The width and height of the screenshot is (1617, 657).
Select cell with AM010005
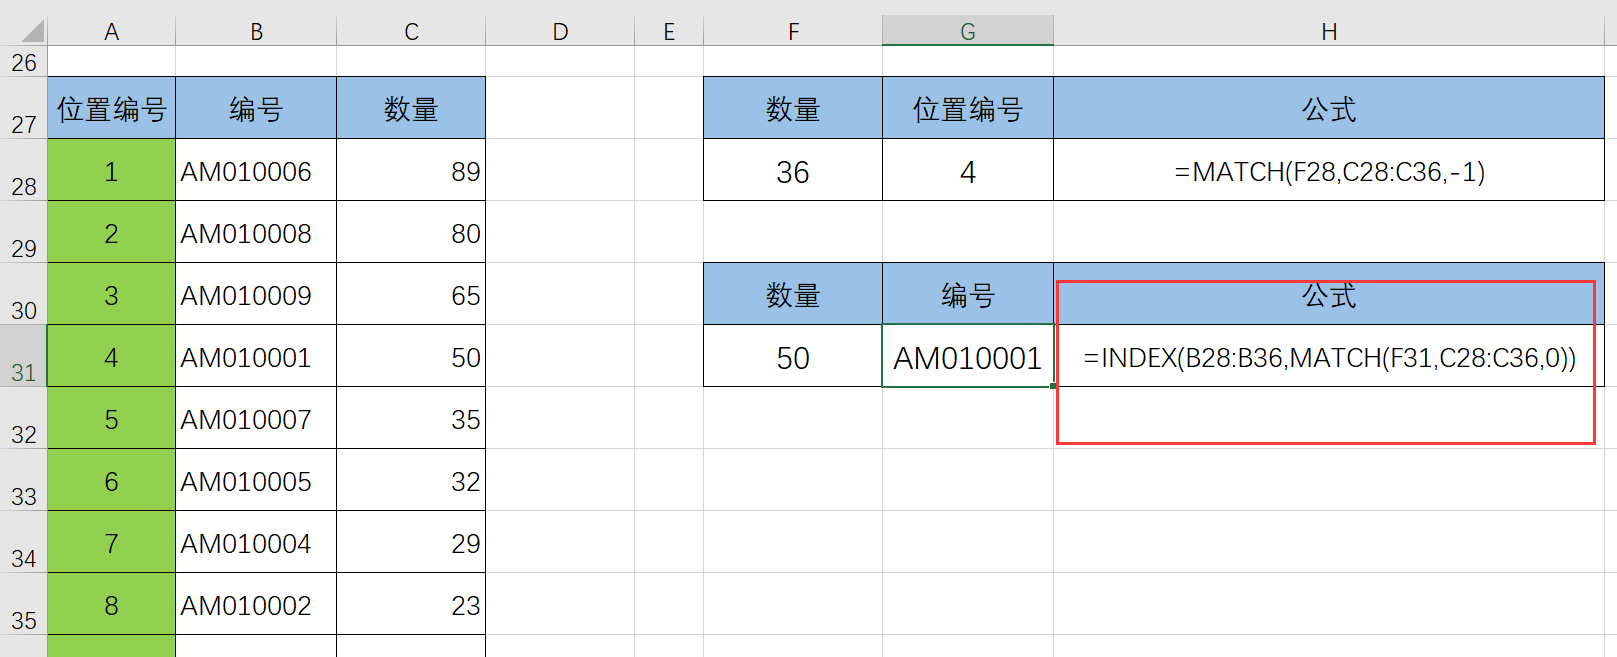256,480
